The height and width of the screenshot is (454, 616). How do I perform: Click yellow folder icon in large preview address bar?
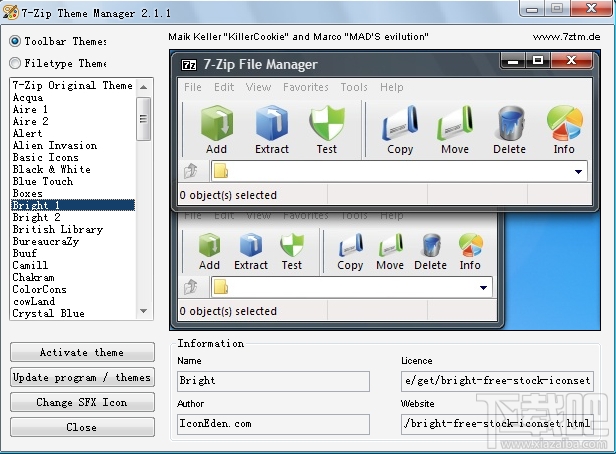click(x=221, y=171)
